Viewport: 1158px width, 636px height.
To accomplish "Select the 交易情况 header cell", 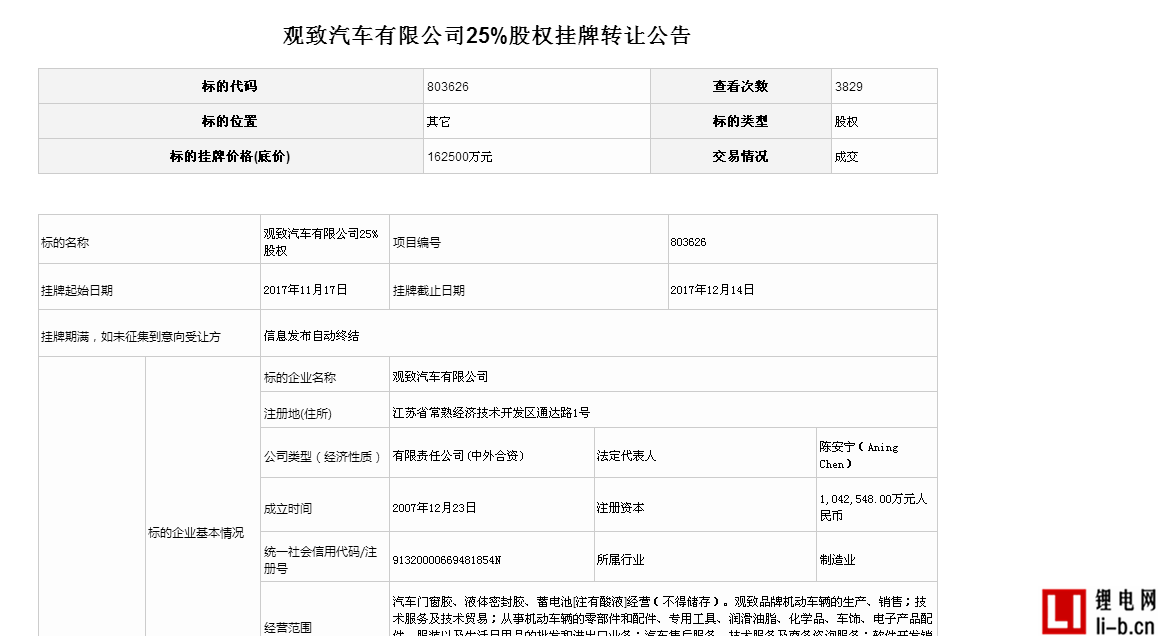I will 741,157.
